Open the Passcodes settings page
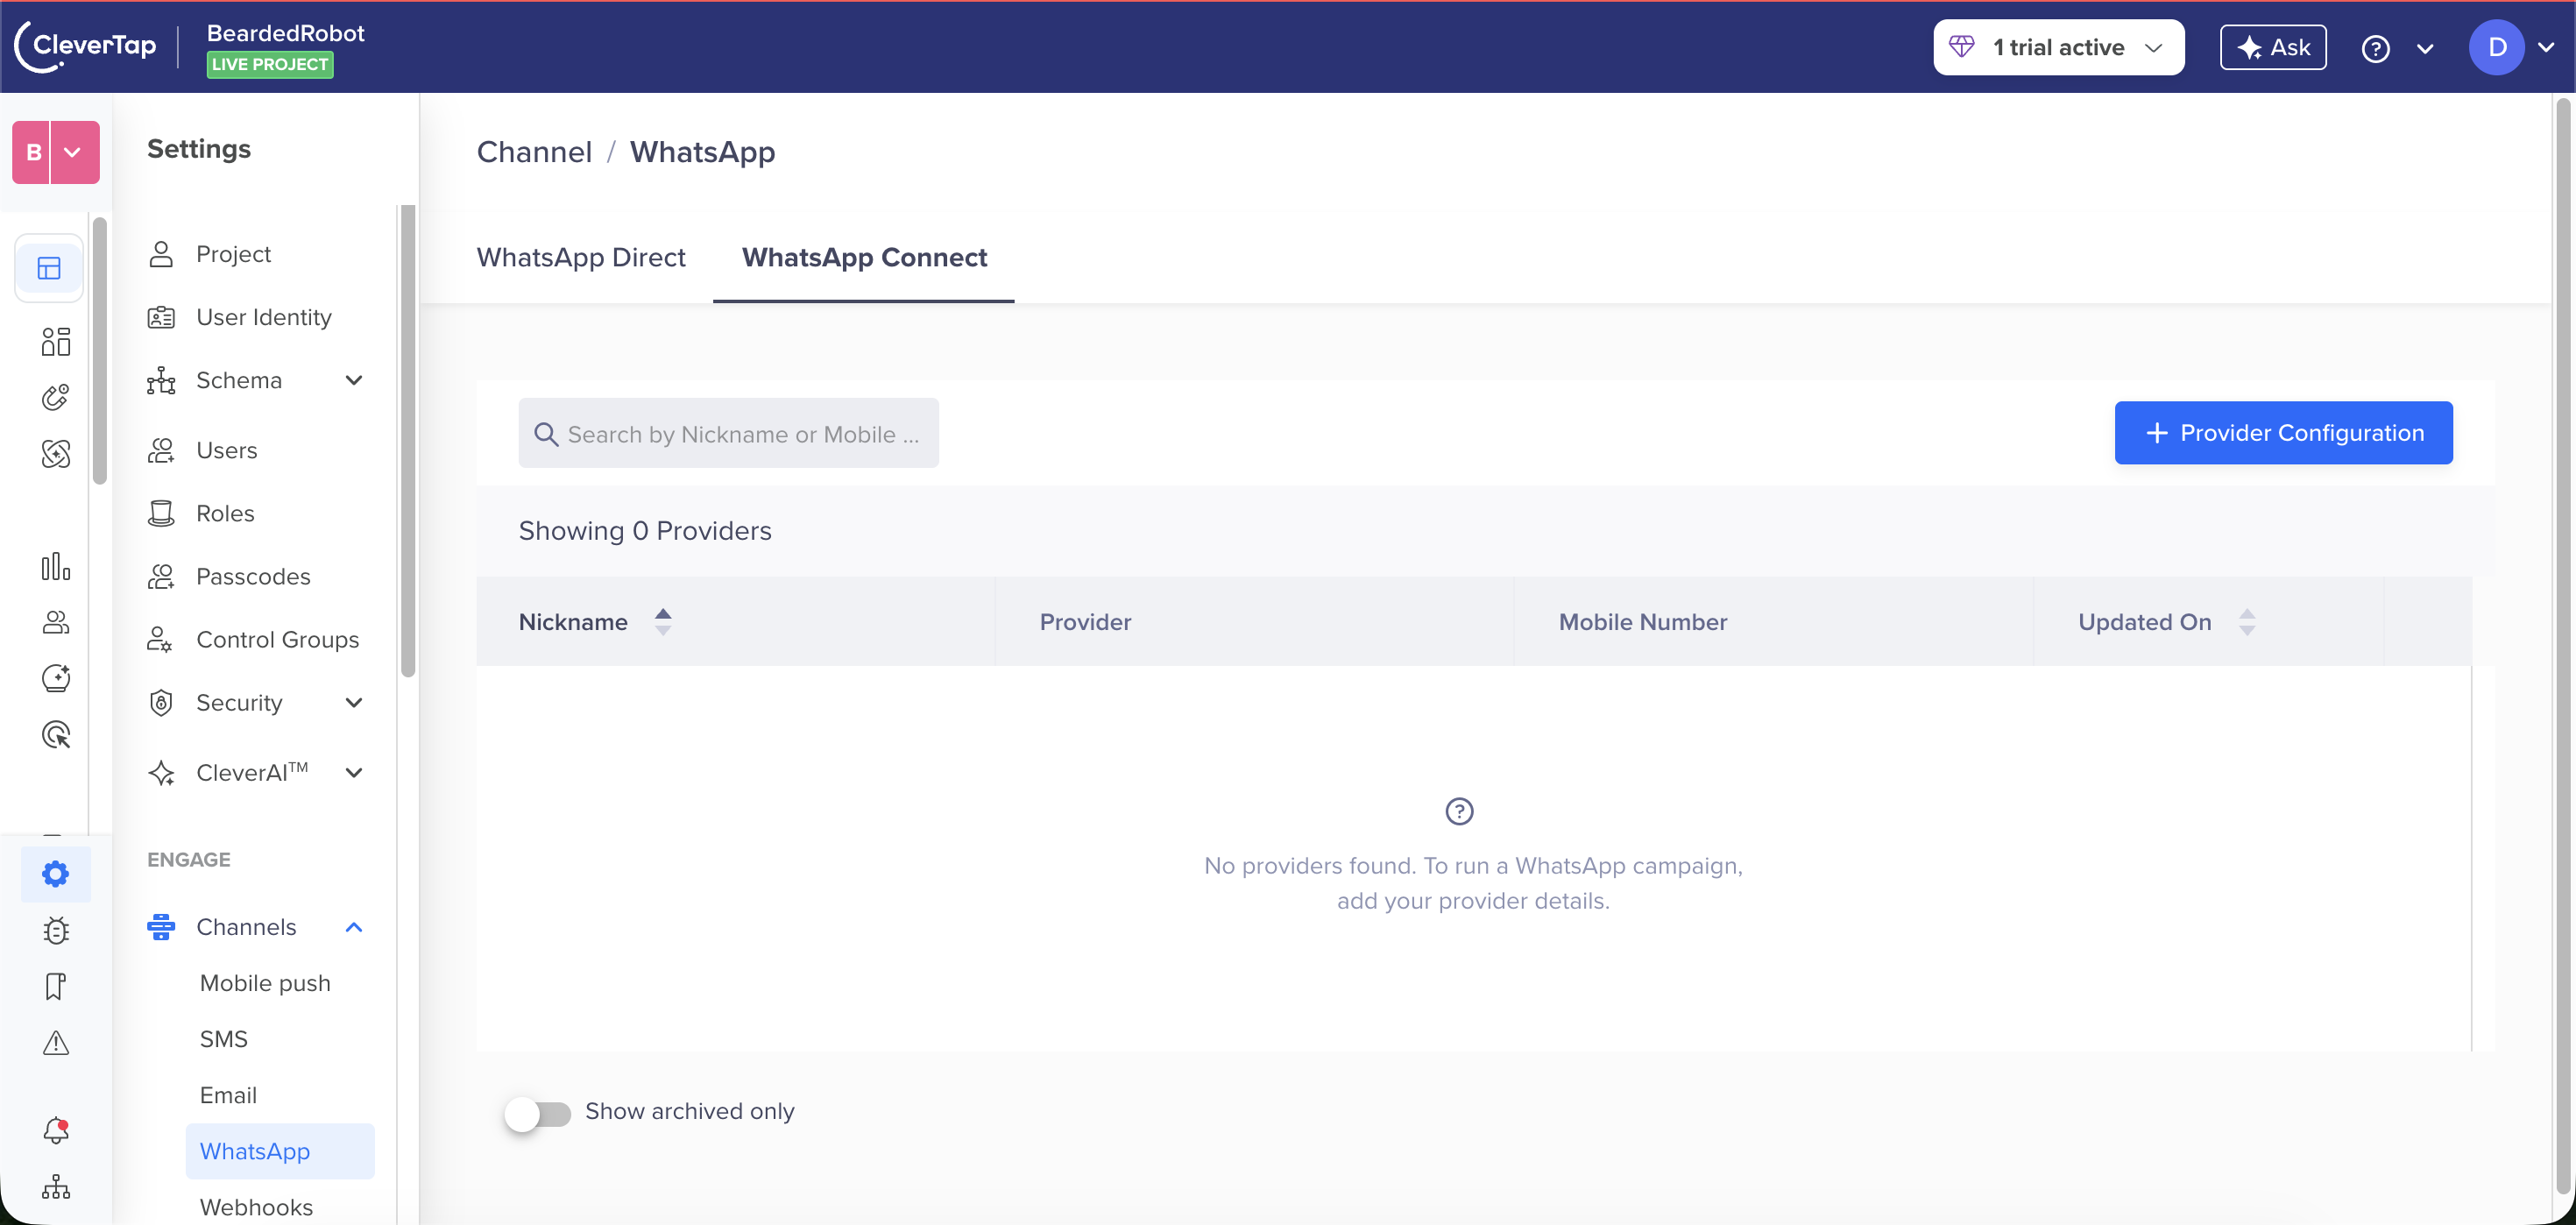This screenshot has width=2576, height=1225. tap(255, 577)
